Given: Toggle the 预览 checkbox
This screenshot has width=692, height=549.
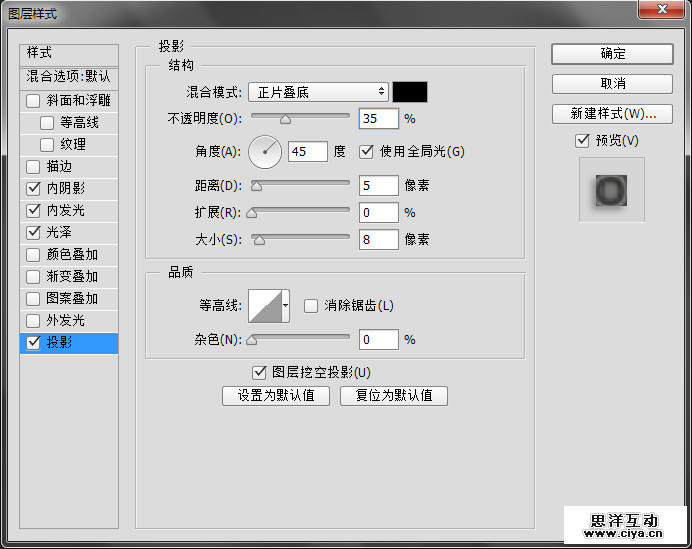Looking at the screenshot, I should point(583,141).
